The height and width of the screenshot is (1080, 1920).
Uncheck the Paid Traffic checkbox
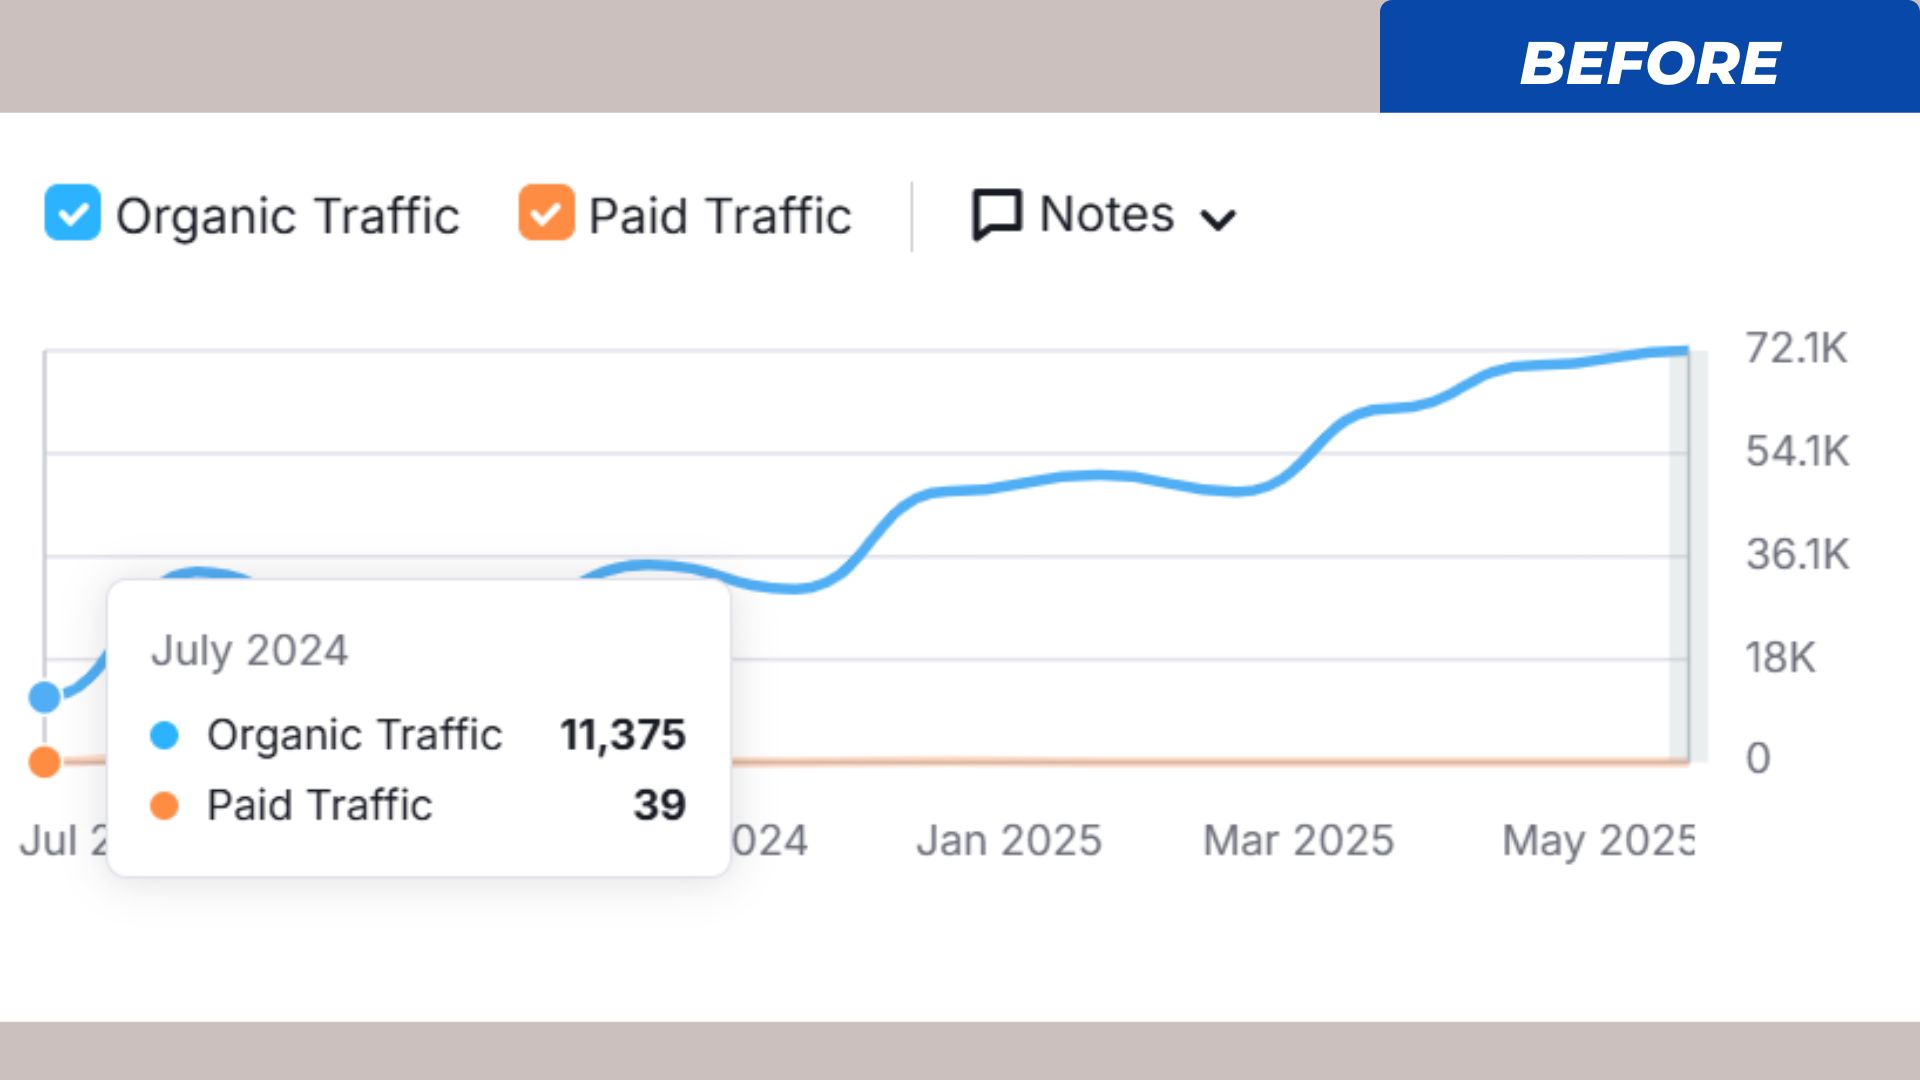[546, 213]
